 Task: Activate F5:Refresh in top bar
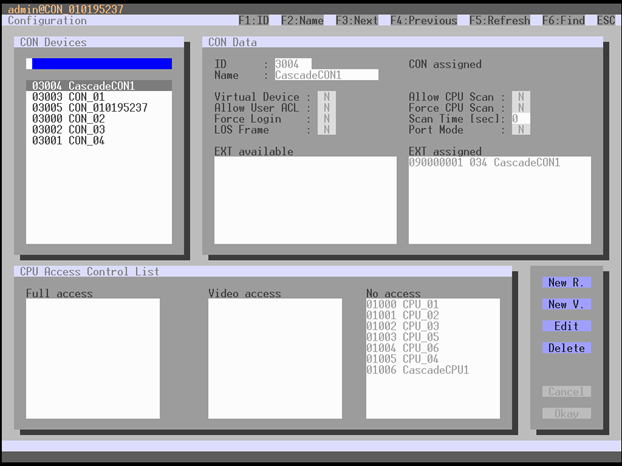[499, 20]
